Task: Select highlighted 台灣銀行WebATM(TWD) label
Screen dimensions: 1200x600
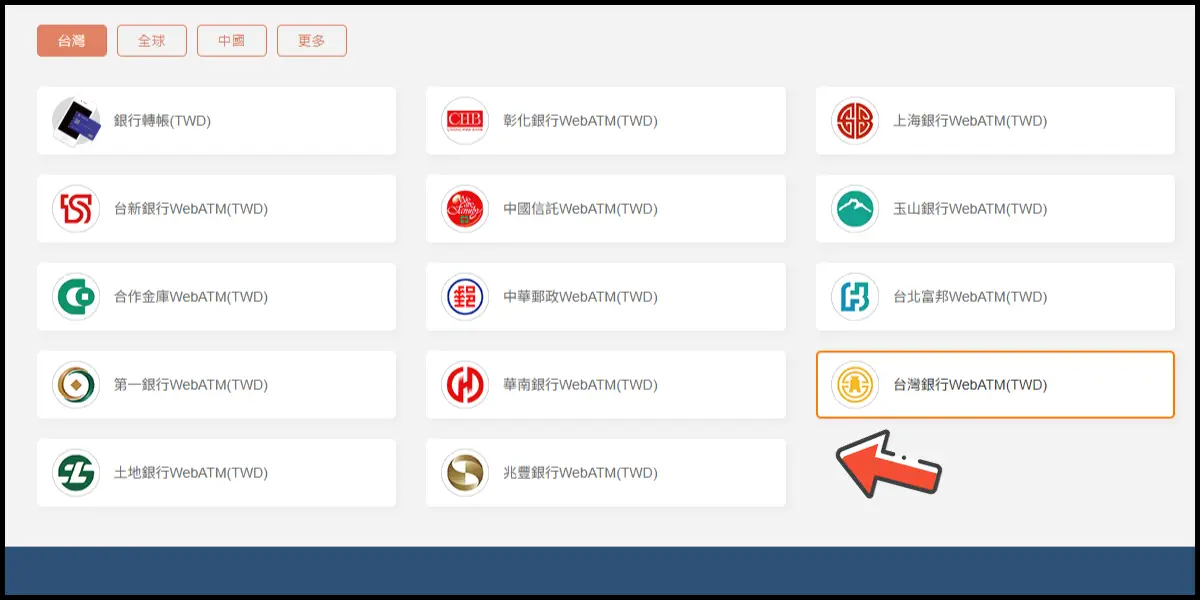Action: pos(970,385)
